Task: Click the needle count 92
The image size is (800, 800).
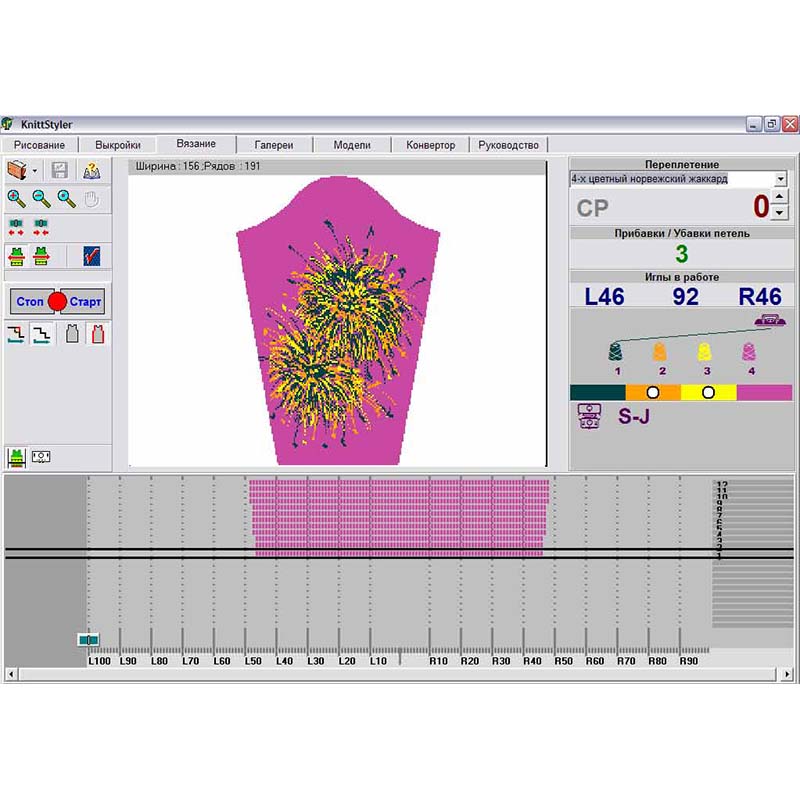Action: [x=685, y=296]
